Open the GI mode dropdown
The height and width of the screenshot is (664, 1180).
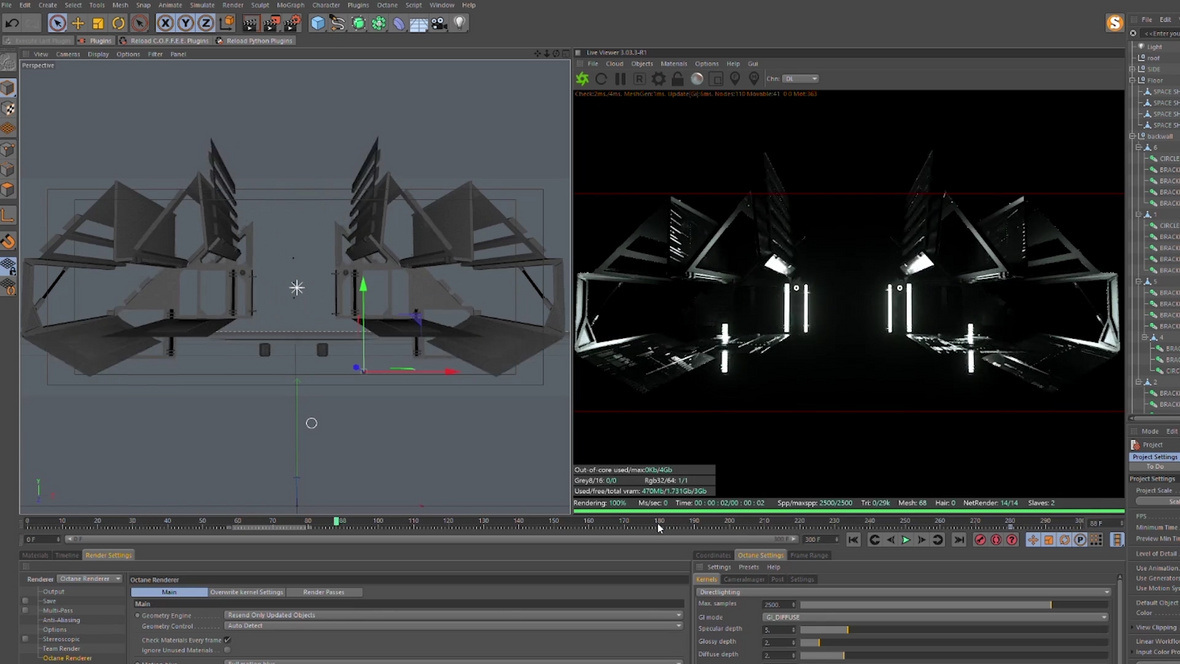click(935, 617)
